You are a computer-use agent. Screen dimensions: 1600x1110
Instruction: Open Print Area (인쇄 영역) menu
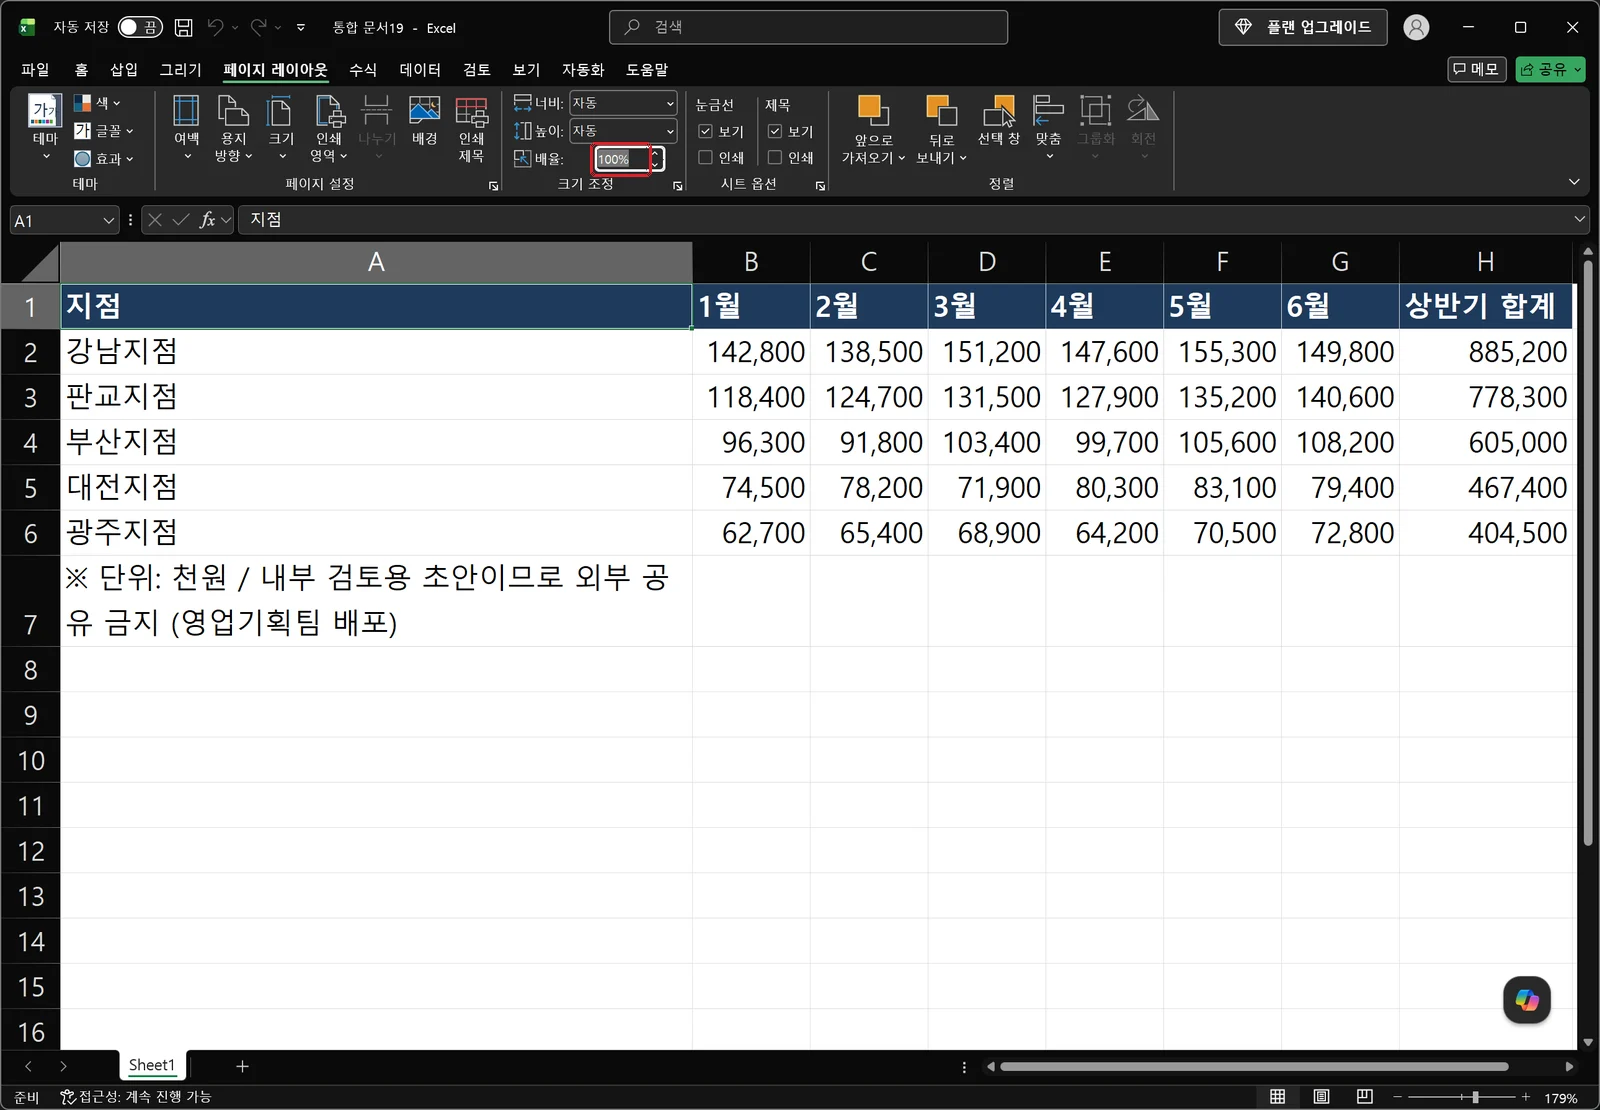[329, 128]
